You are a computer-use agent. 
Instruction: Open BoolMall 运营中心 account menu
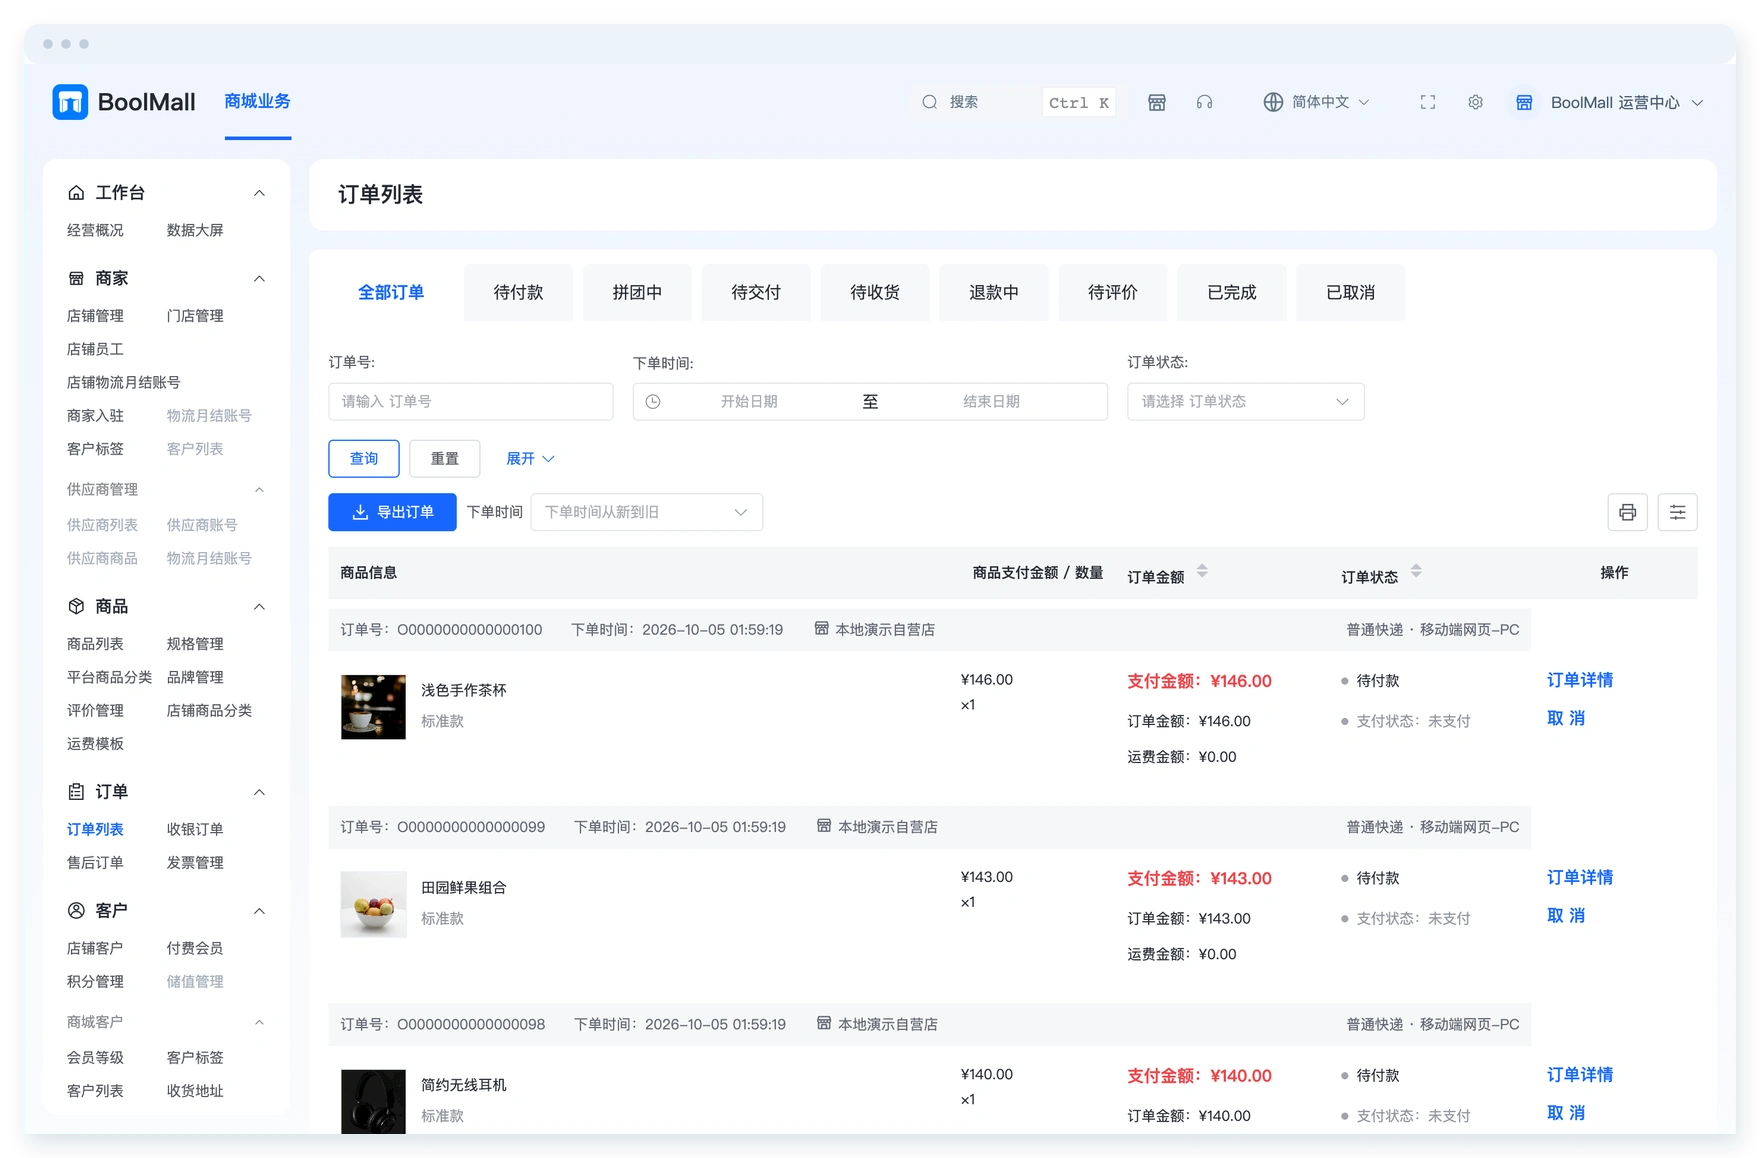point(1609,102)
